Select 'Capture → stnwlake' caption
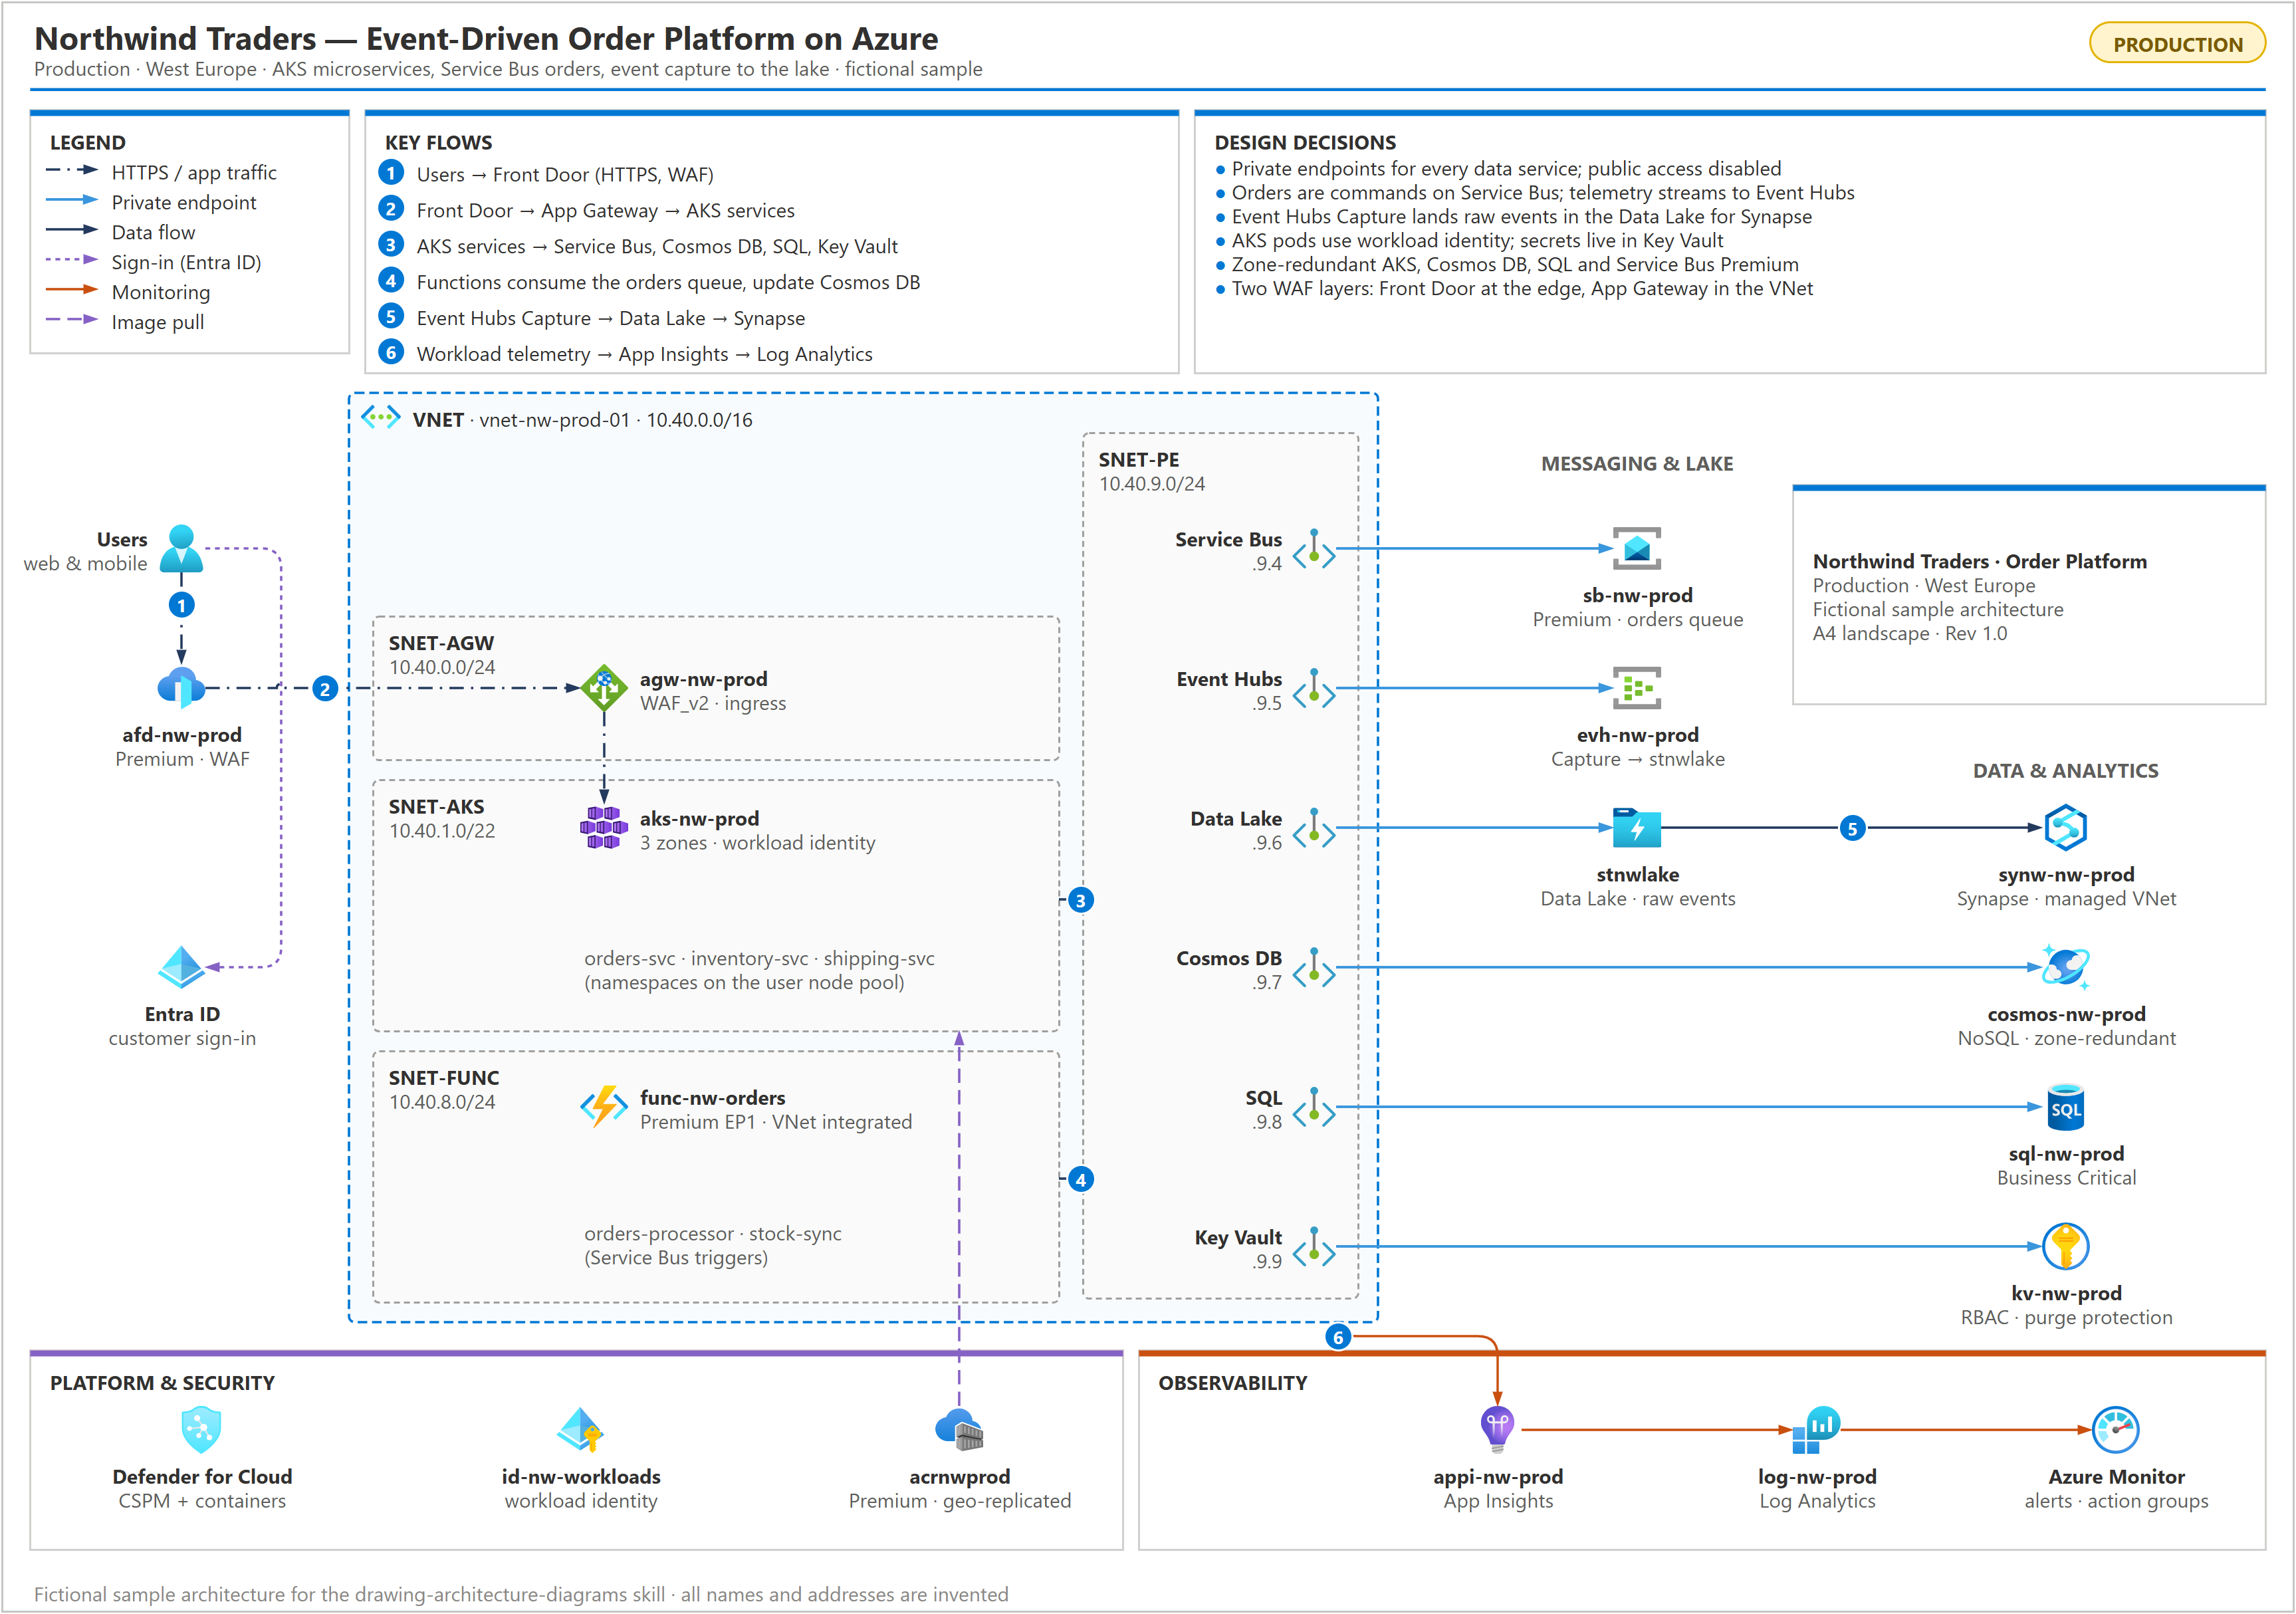Screen dimensions: 2296x1614 point(1638,759)
